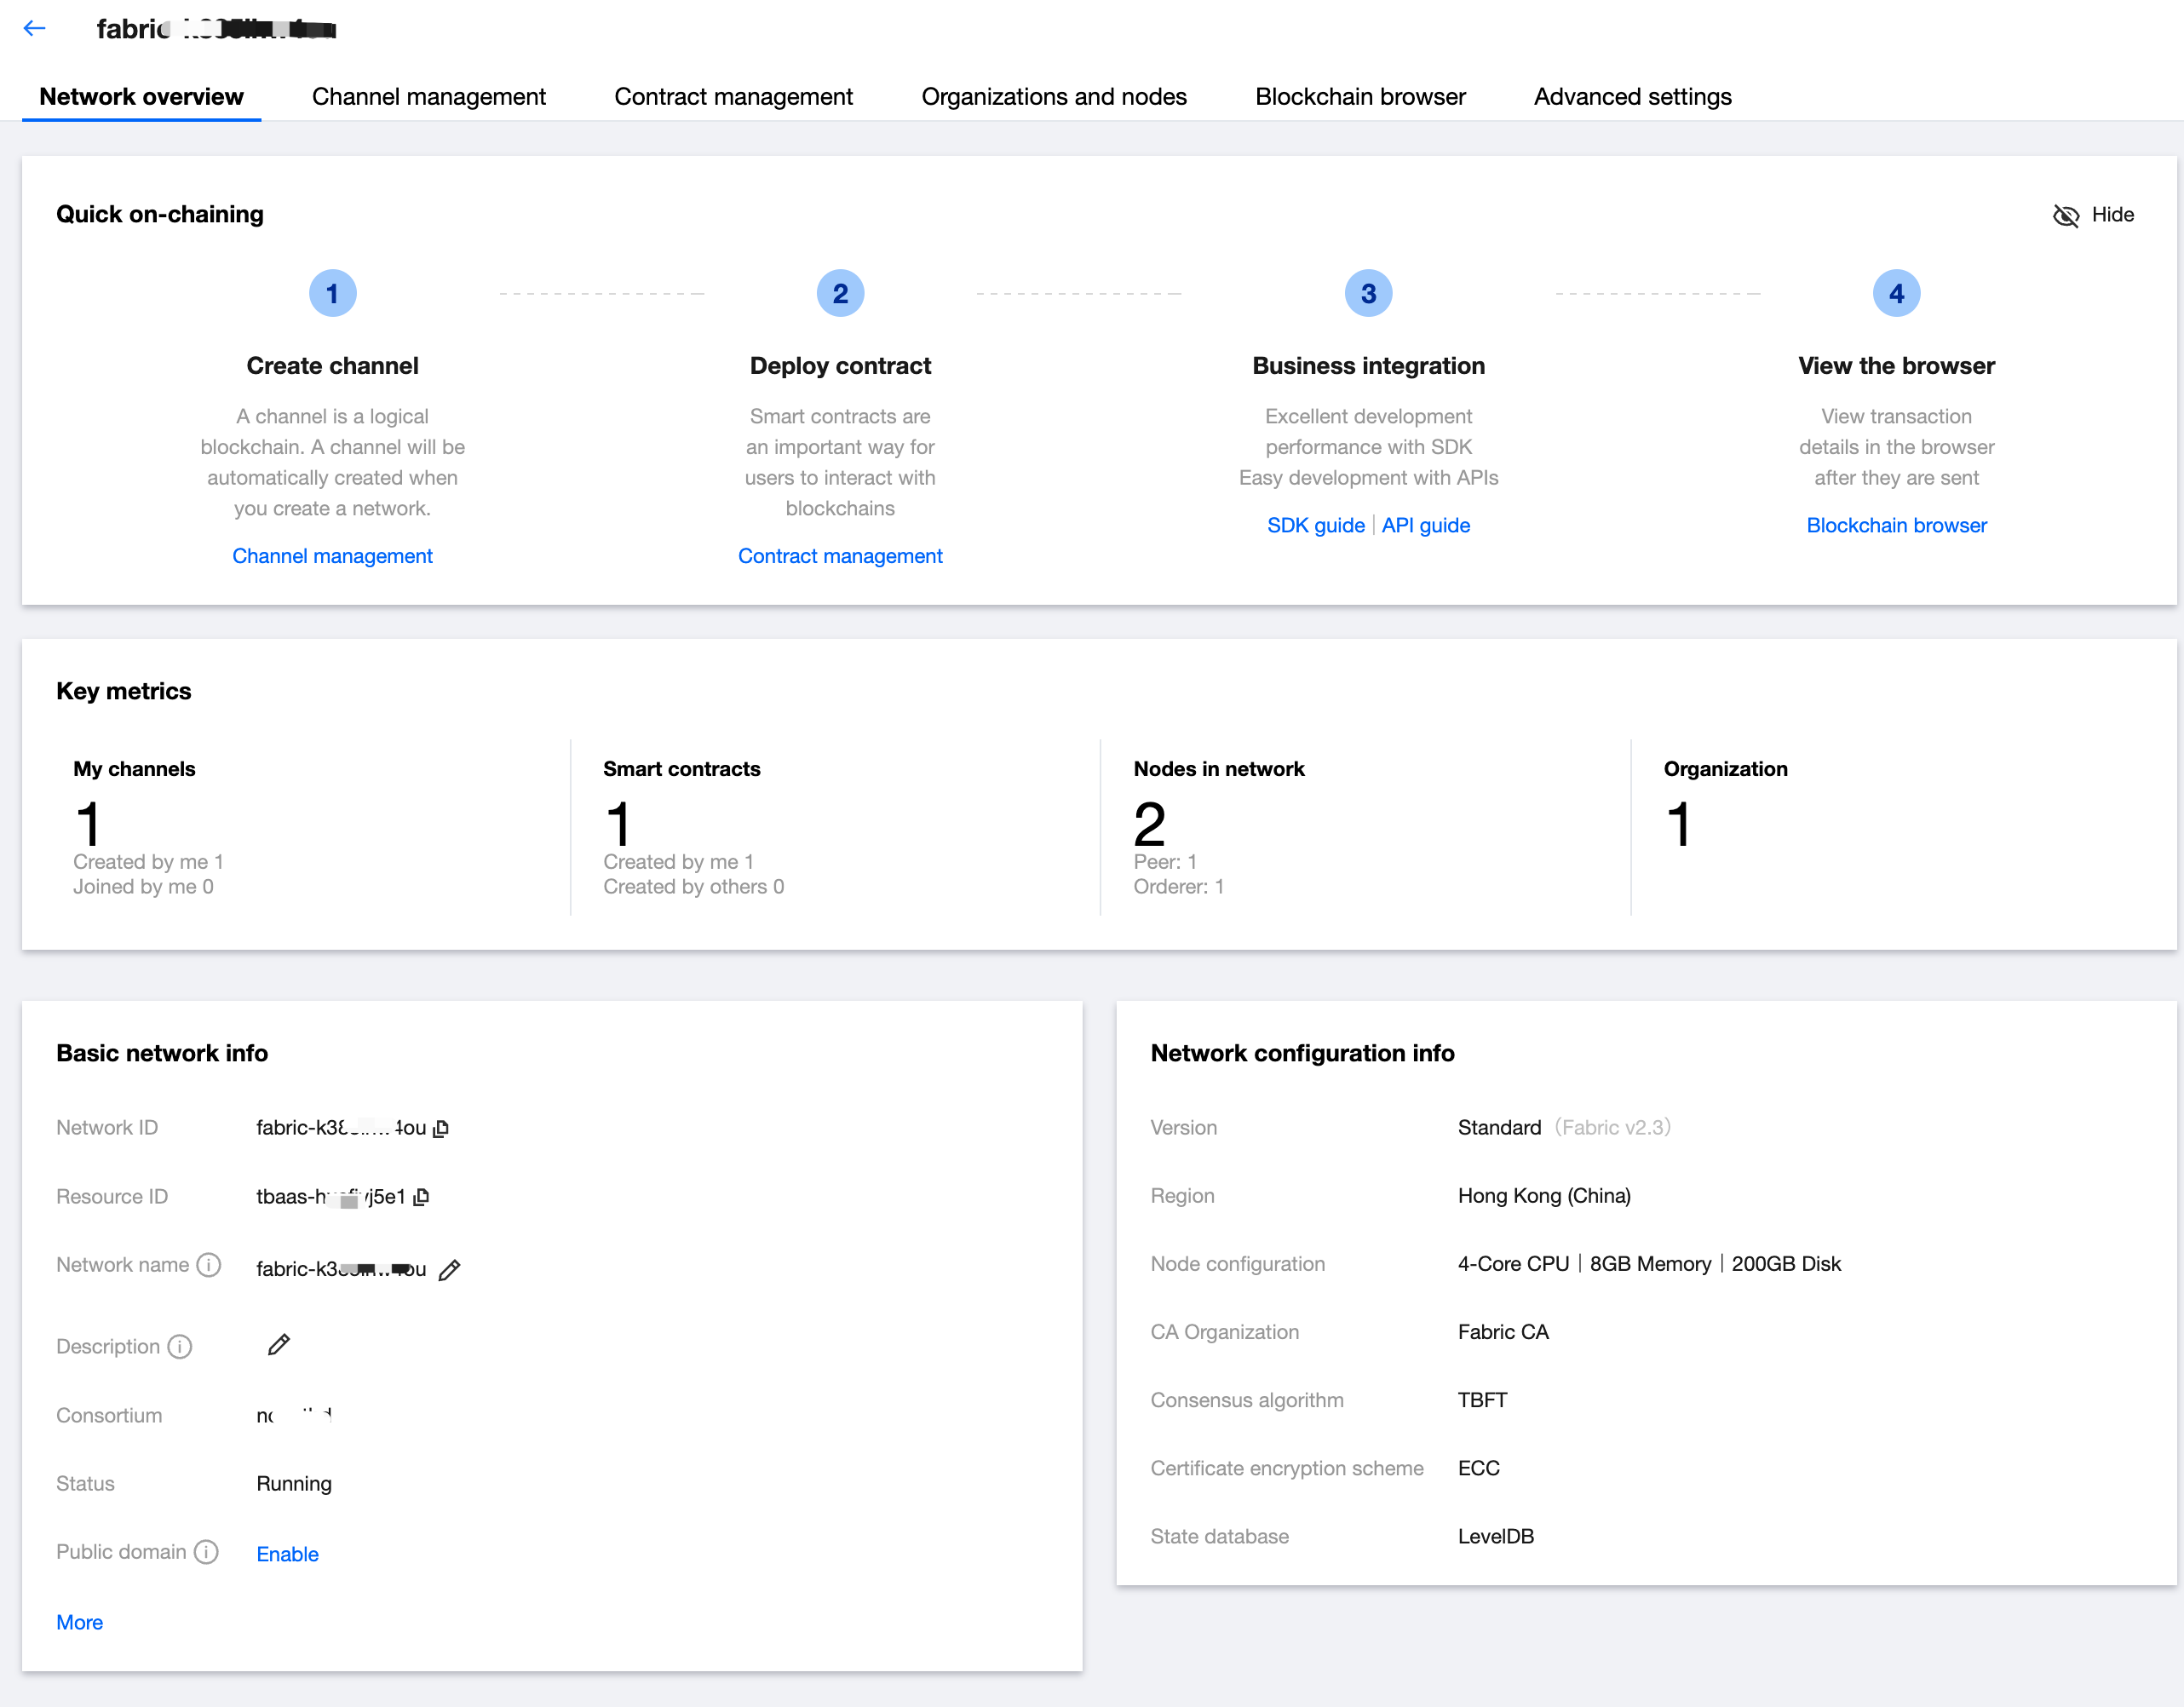Hide the Quick on-chaining panel

click(2093, 215)
